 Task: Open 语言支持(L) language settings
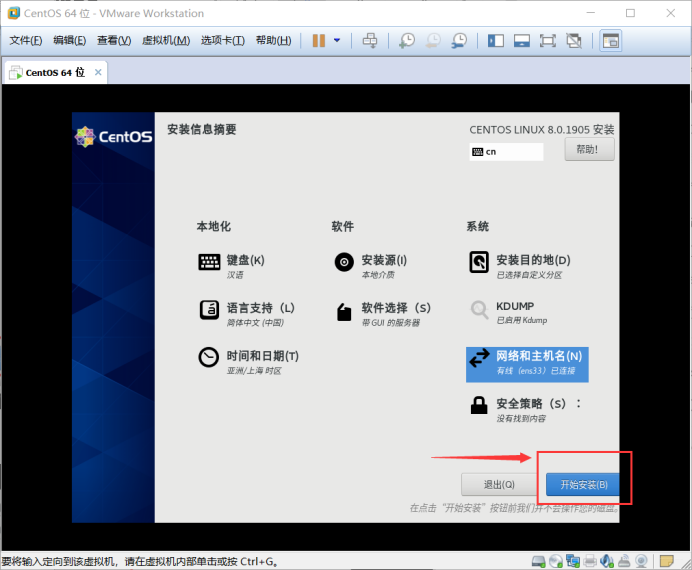point(247,314)
